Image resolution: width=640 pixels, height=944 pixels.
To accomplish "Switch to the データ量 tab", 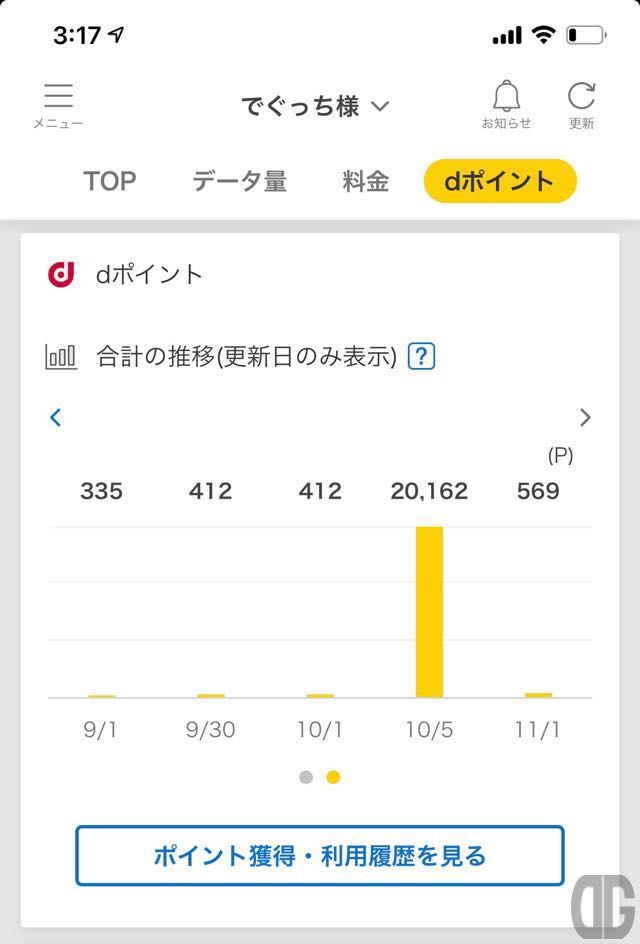I will [x=239, y=181].
